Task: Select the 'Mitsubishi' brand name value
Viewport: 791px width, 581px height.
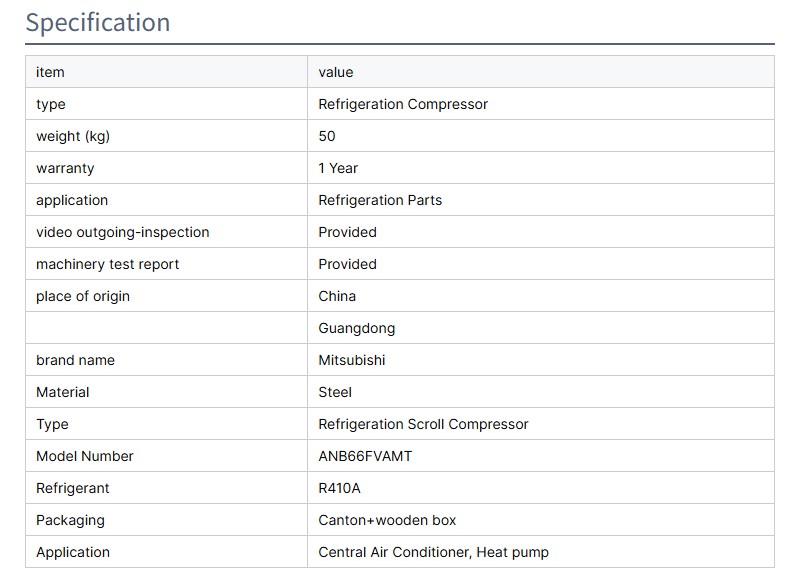Action: pyautogui.click(x=352, y=360)
